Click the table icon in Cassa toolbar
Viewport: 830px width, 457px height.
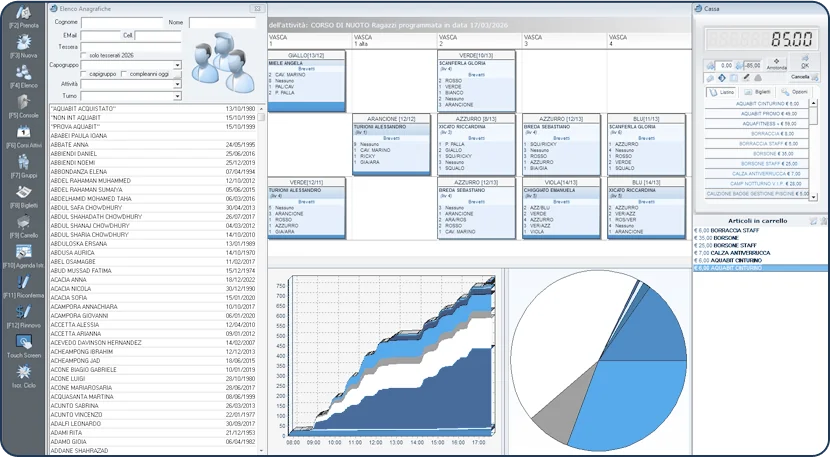click(x=734, y=78)
